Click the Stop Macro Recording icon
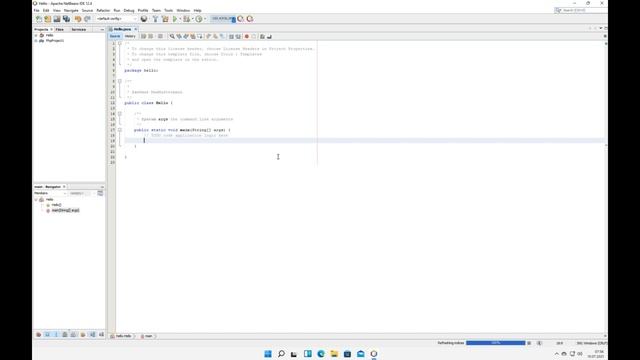The height and width of the screenshot is (360, 640). coord(253,36)
